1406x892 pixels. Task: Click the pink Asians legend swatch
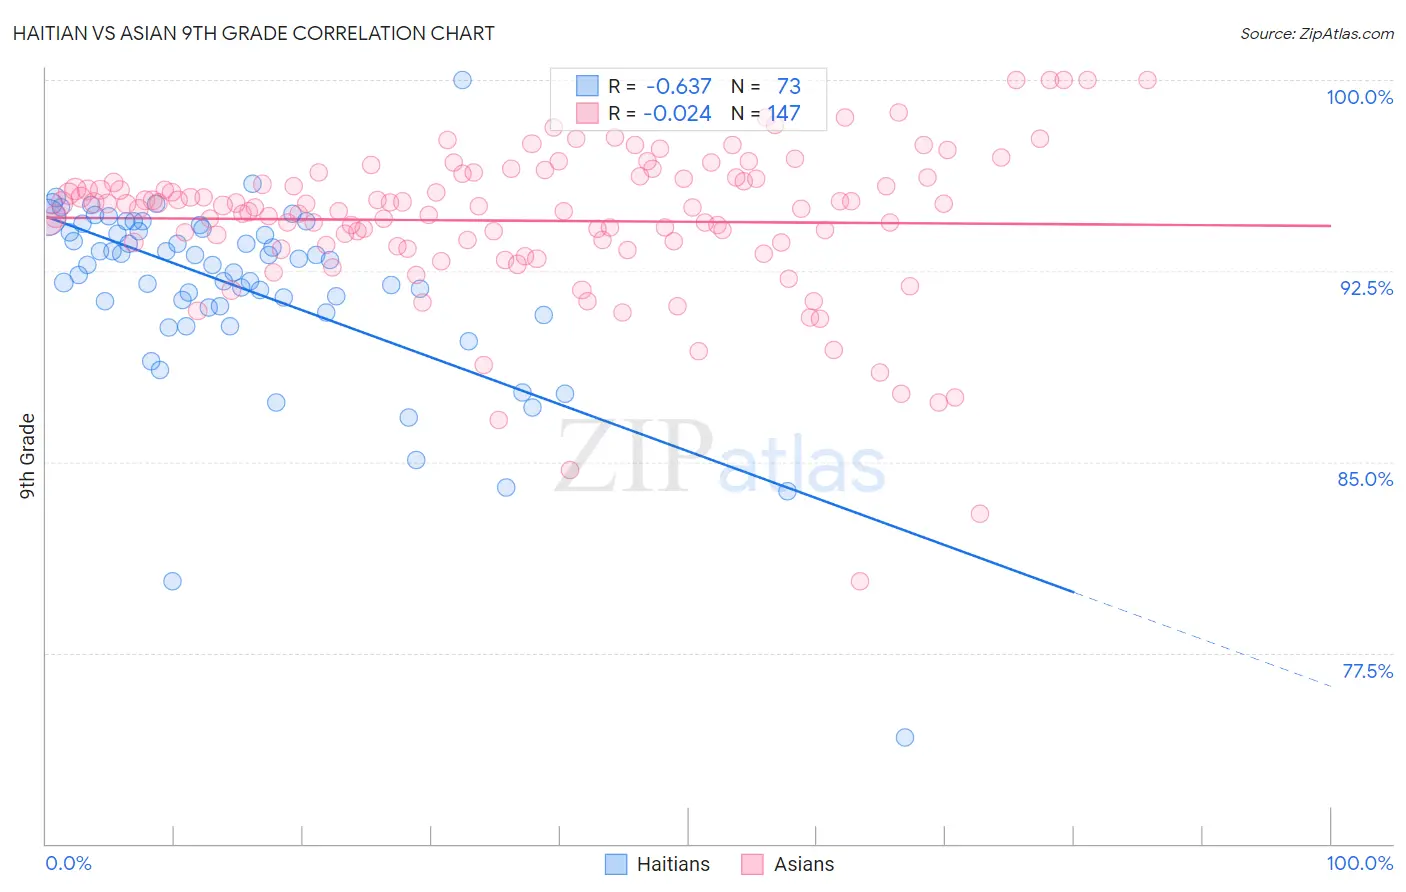click(752, 864)
